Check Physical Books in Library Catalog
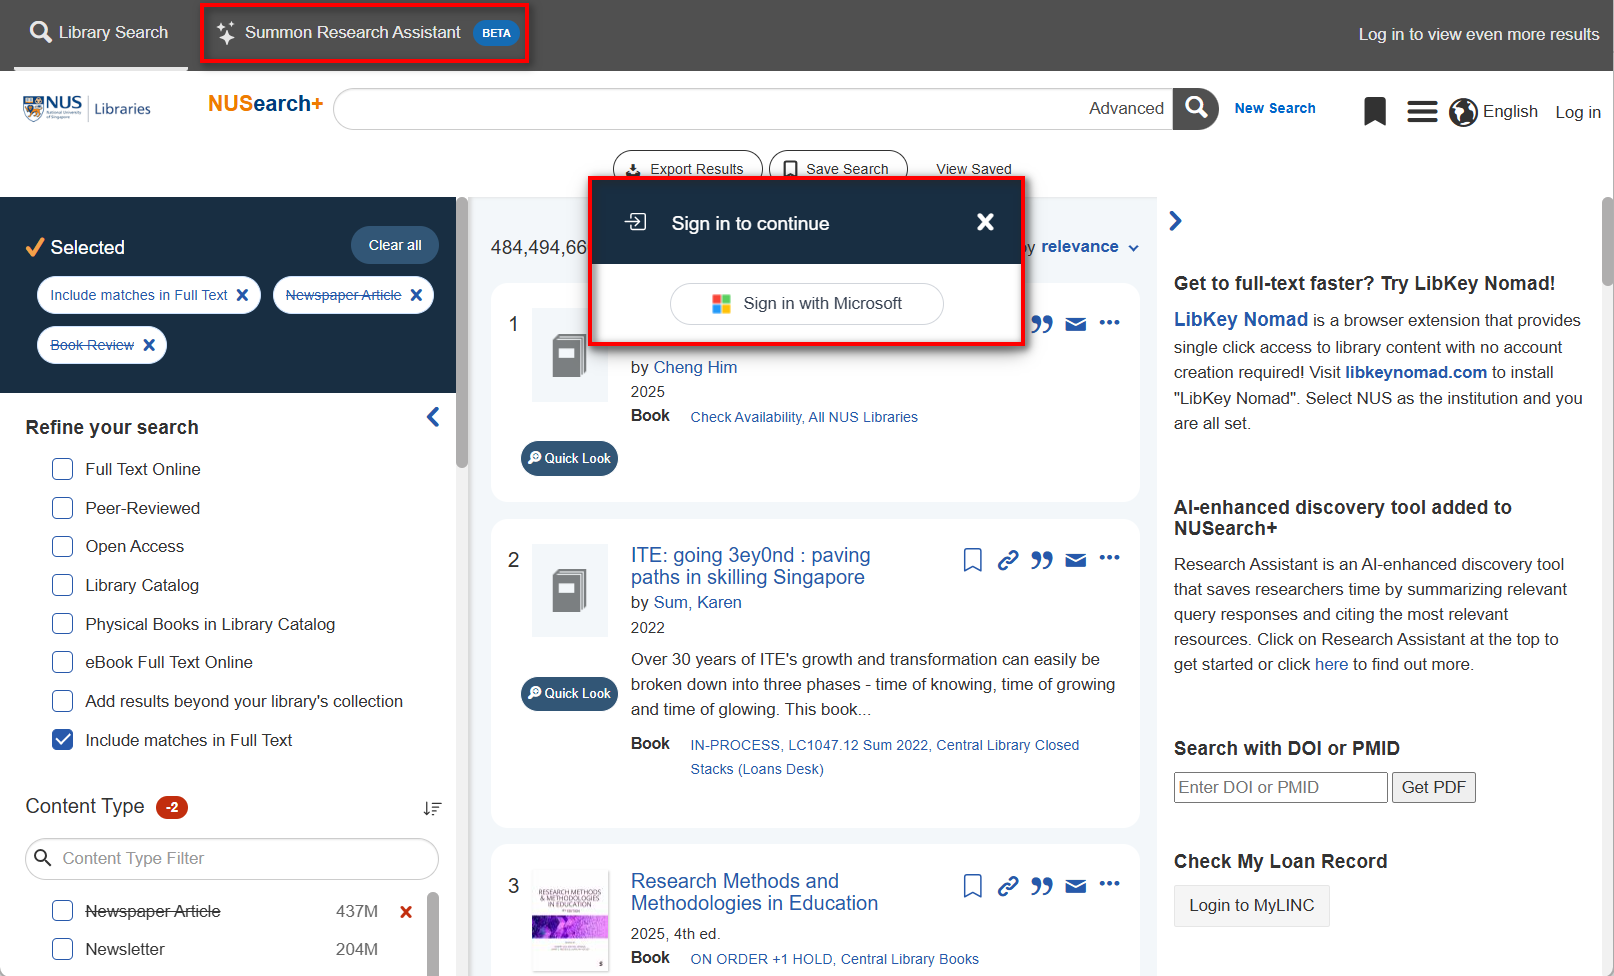Image resolution: width=1614 pixels, height=976 pixels. (62, 624)
